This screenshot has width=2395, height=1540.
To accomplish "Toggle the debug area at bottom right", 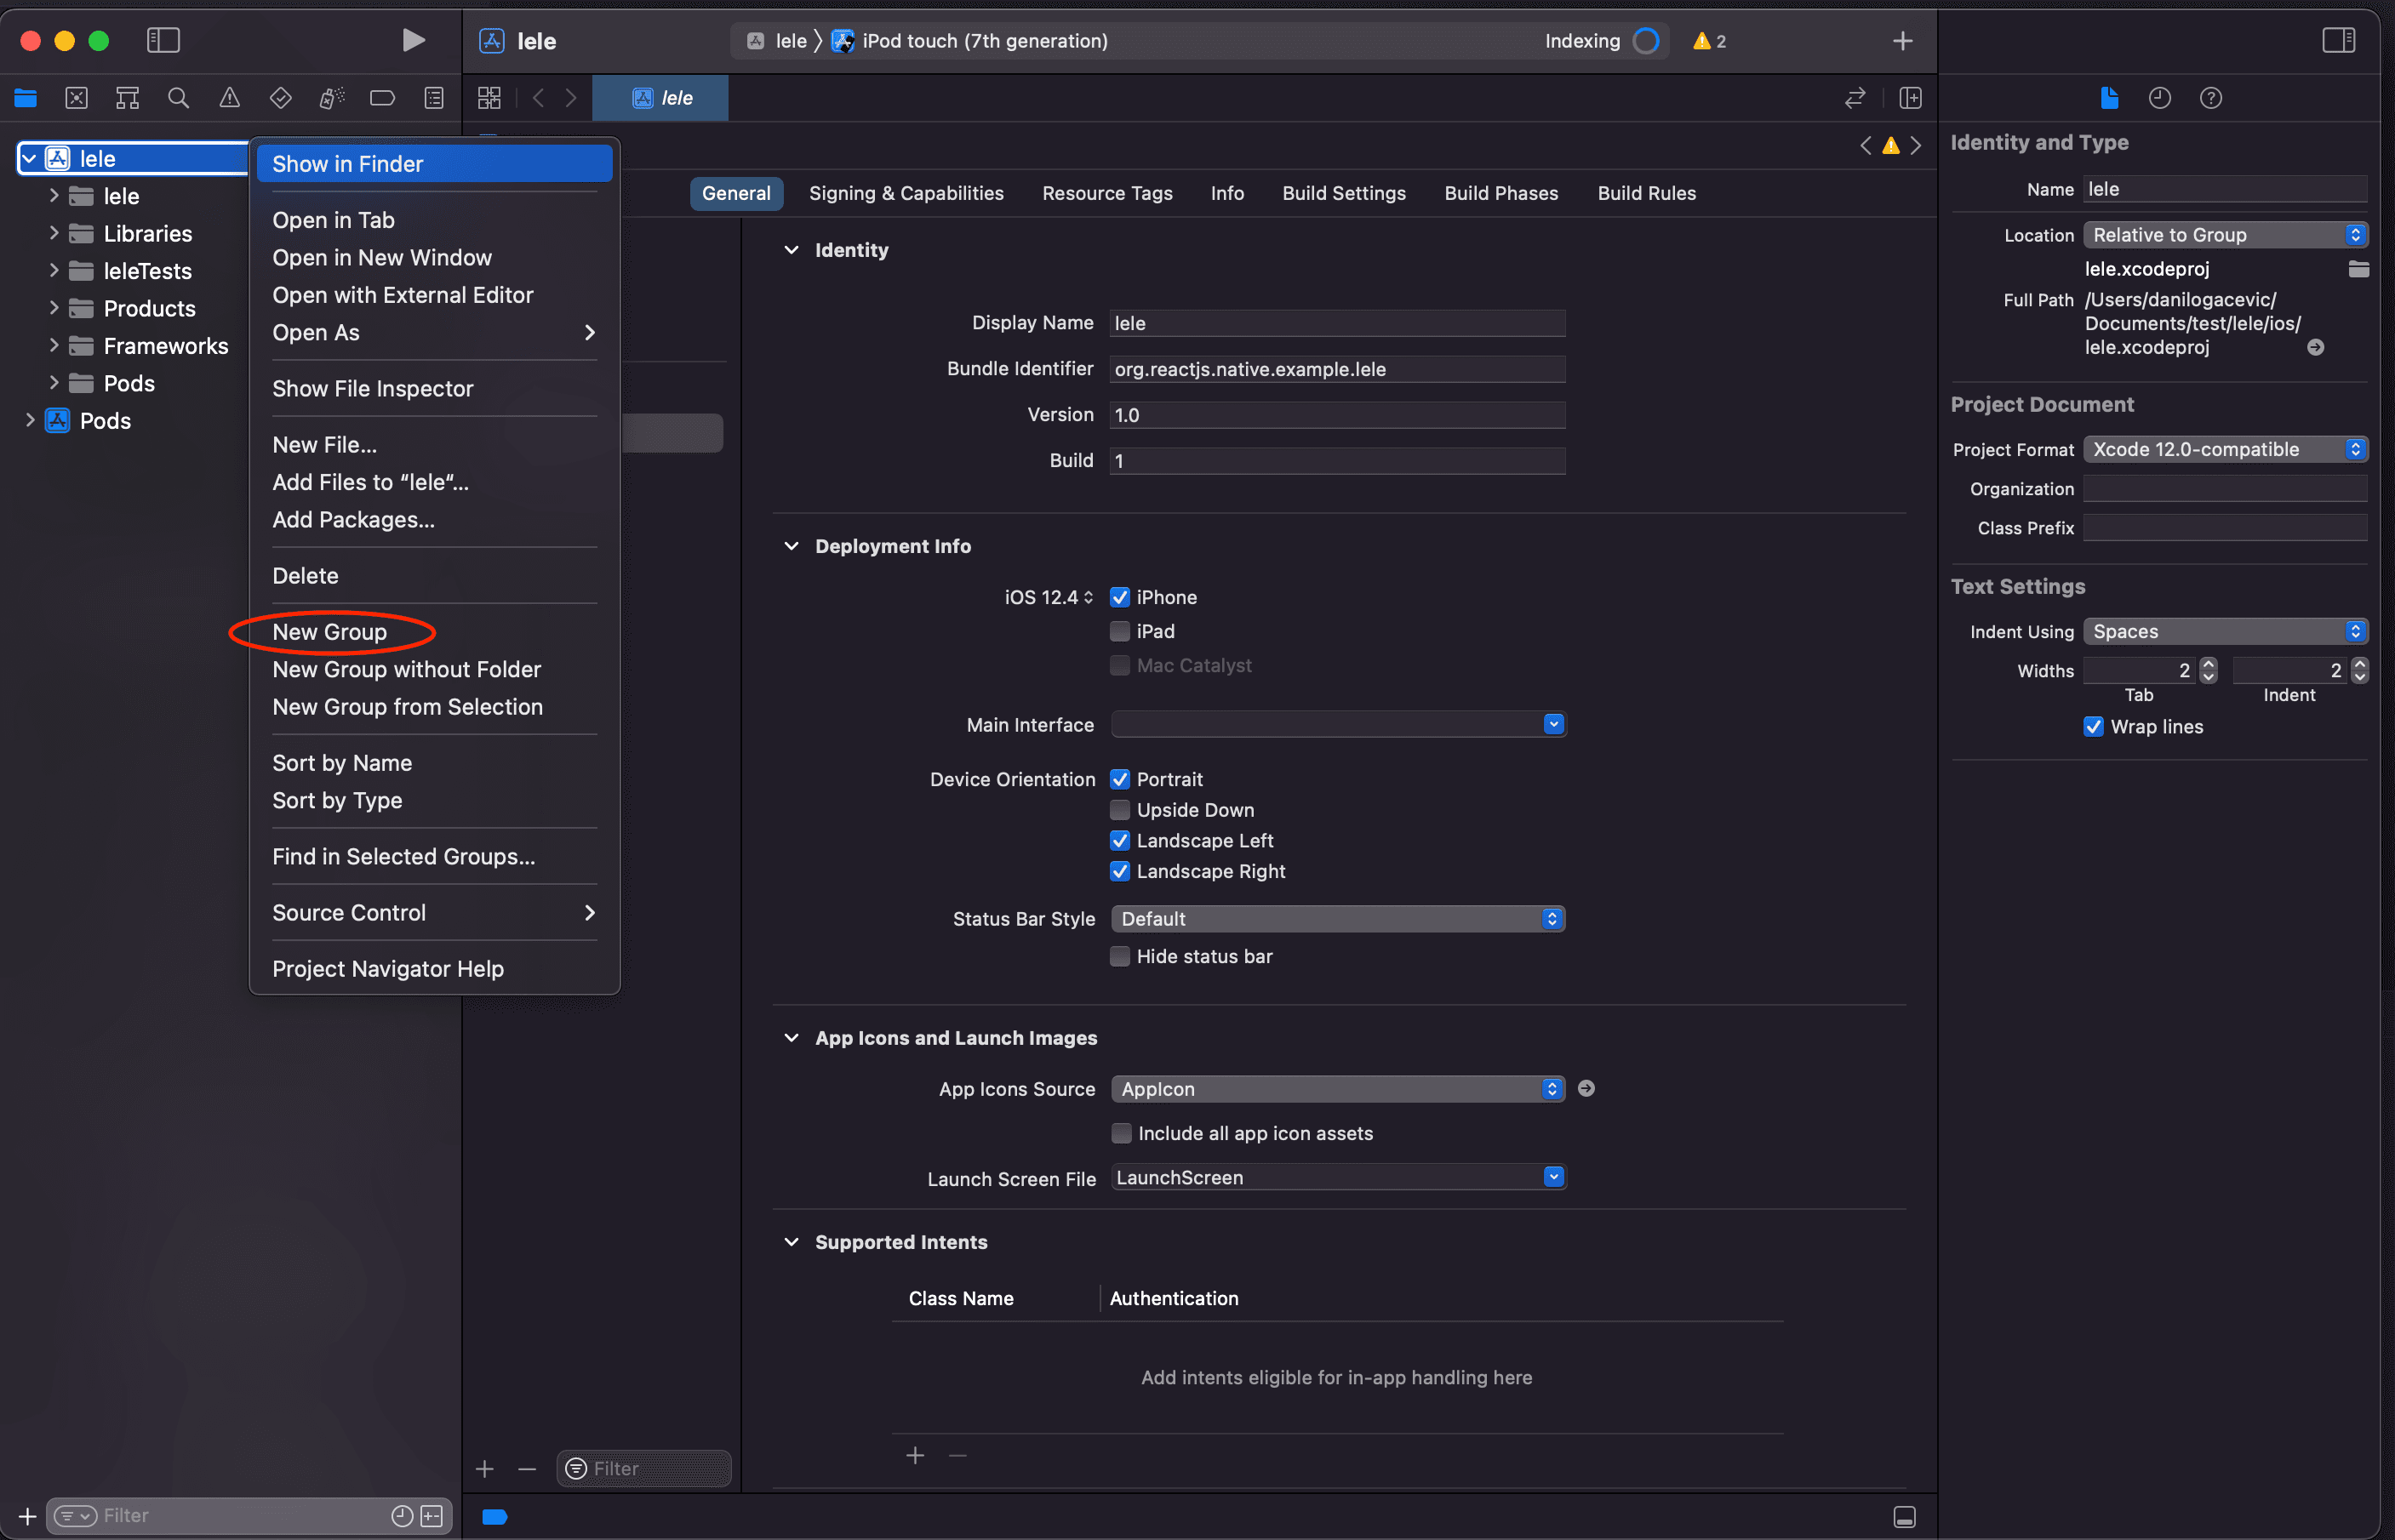I will pos(1905,1516).
